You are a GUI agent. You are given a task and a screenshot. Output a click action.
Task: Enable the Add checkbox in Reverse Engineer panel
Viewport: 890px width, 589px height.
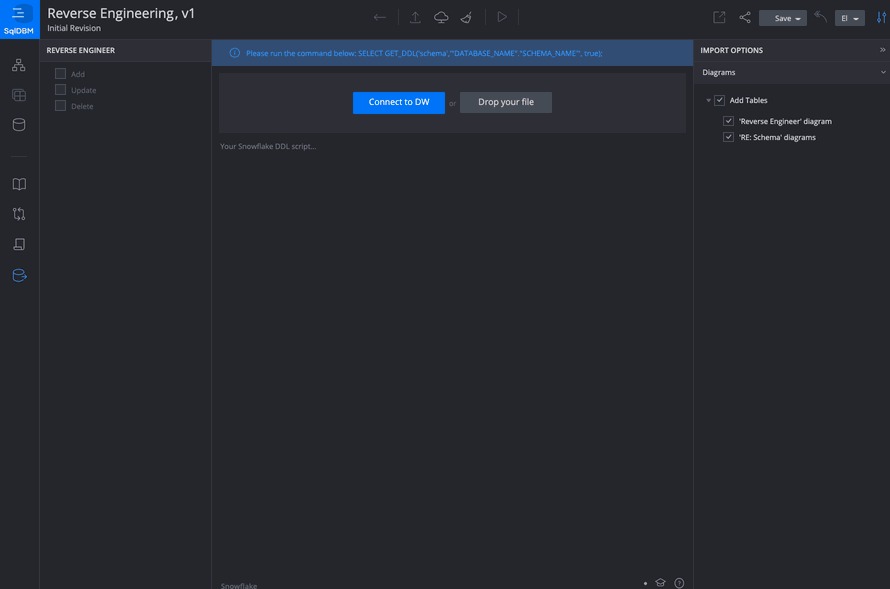coord(60,73)
